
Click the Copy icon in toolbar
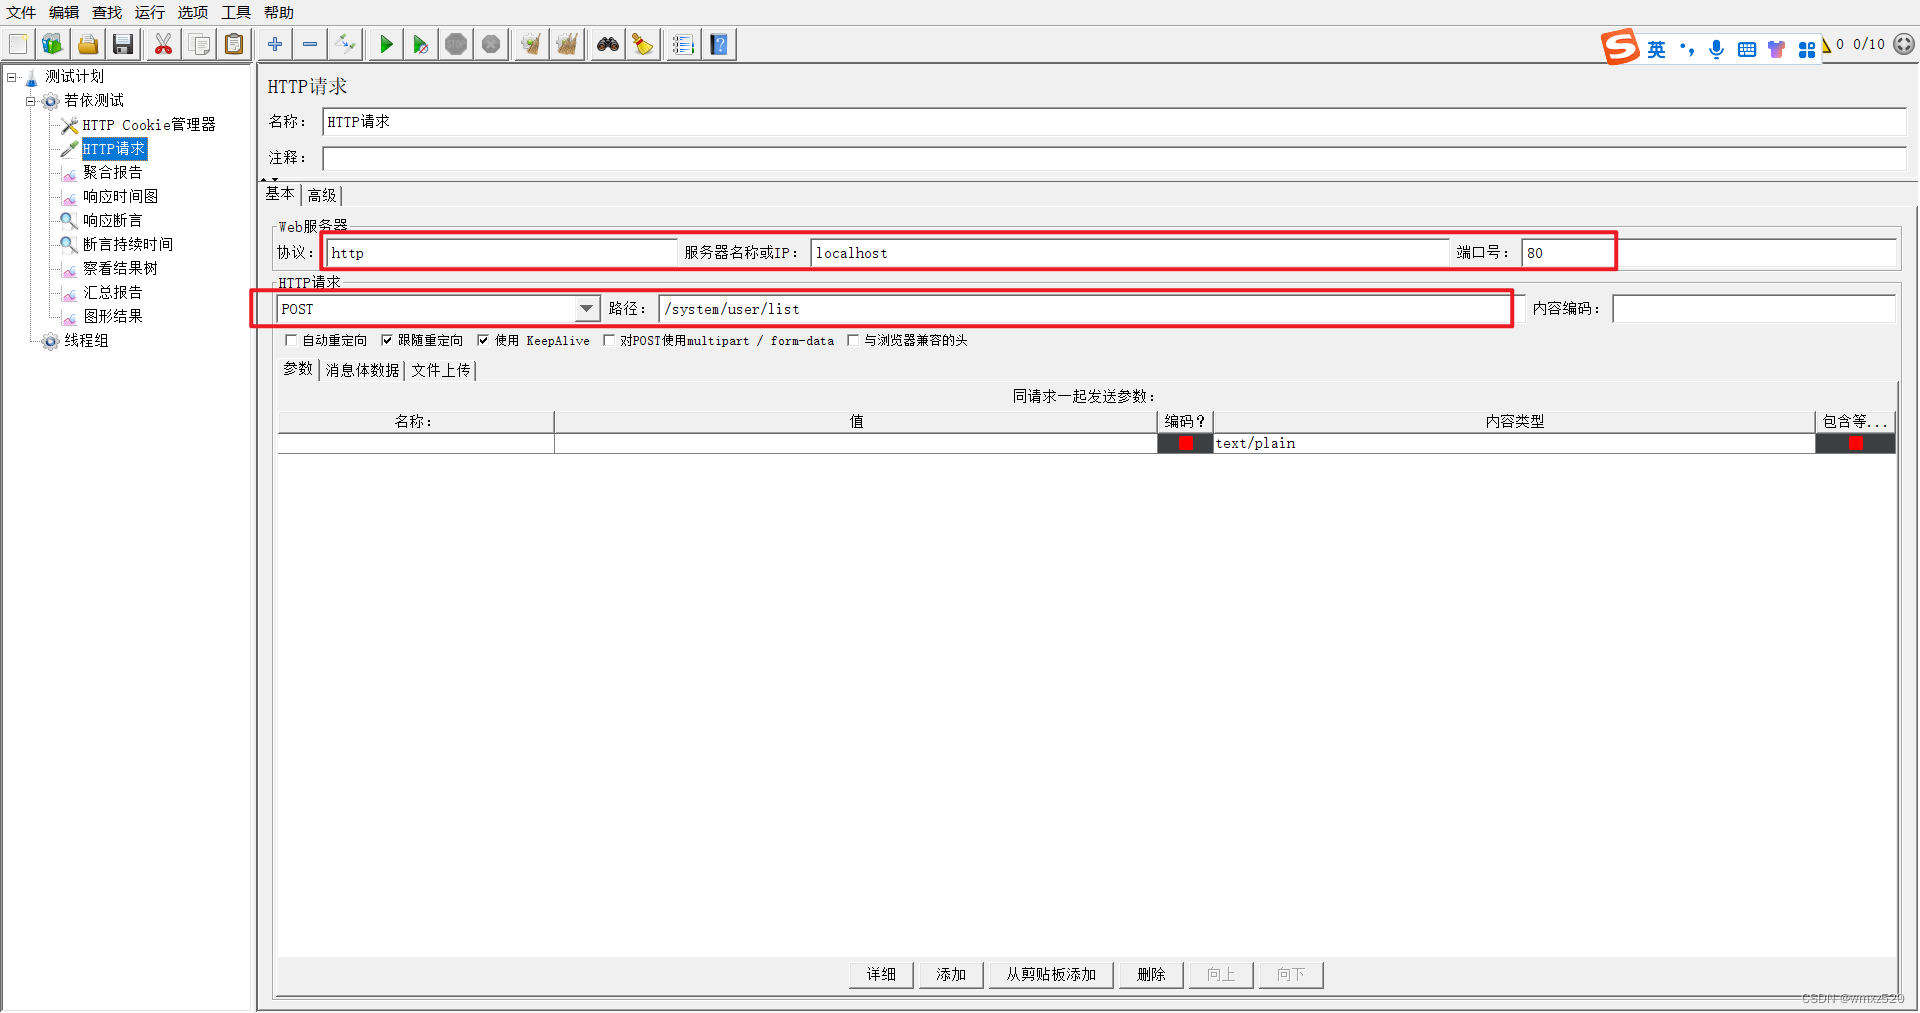pos(199,44)
